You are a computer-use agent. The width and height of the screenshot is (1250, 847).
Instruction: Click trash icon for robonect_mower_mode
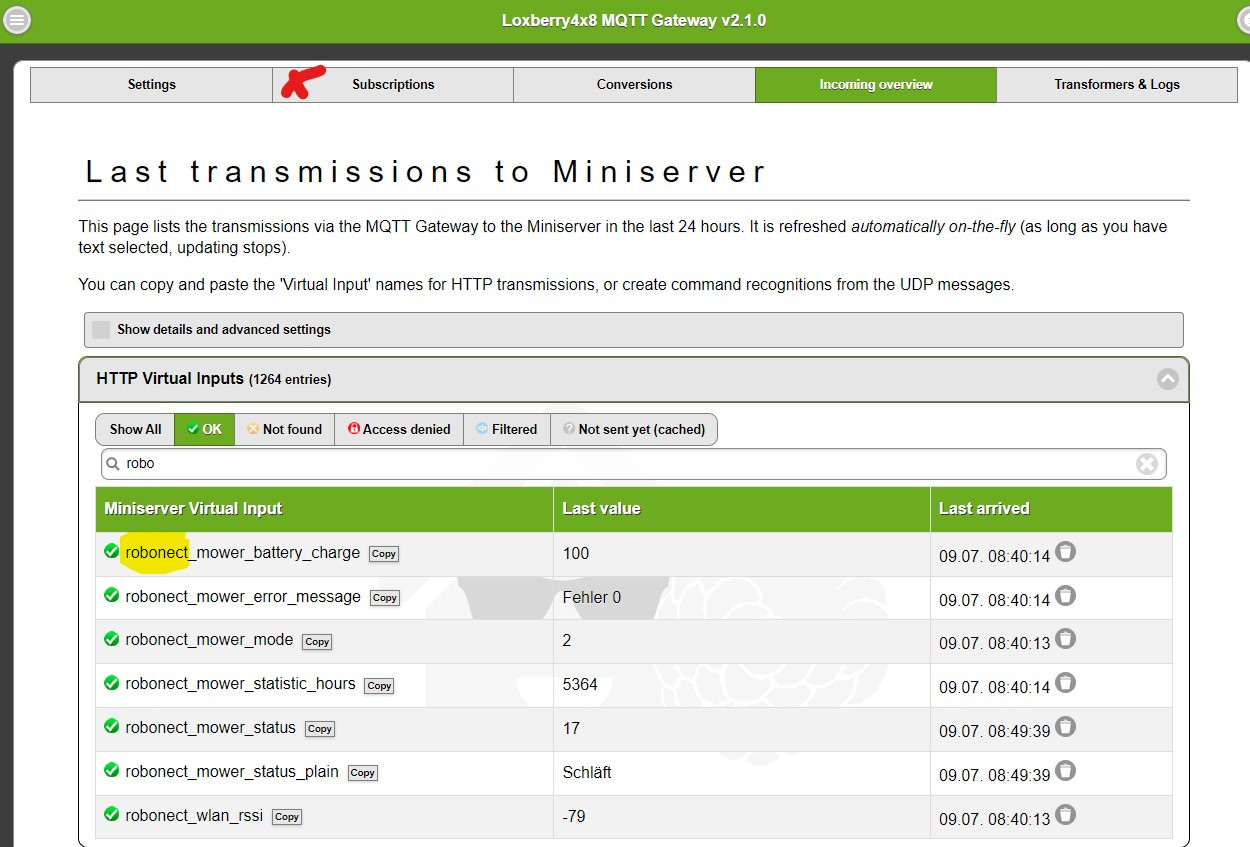pyautogui.click(x=1066, y=638)
